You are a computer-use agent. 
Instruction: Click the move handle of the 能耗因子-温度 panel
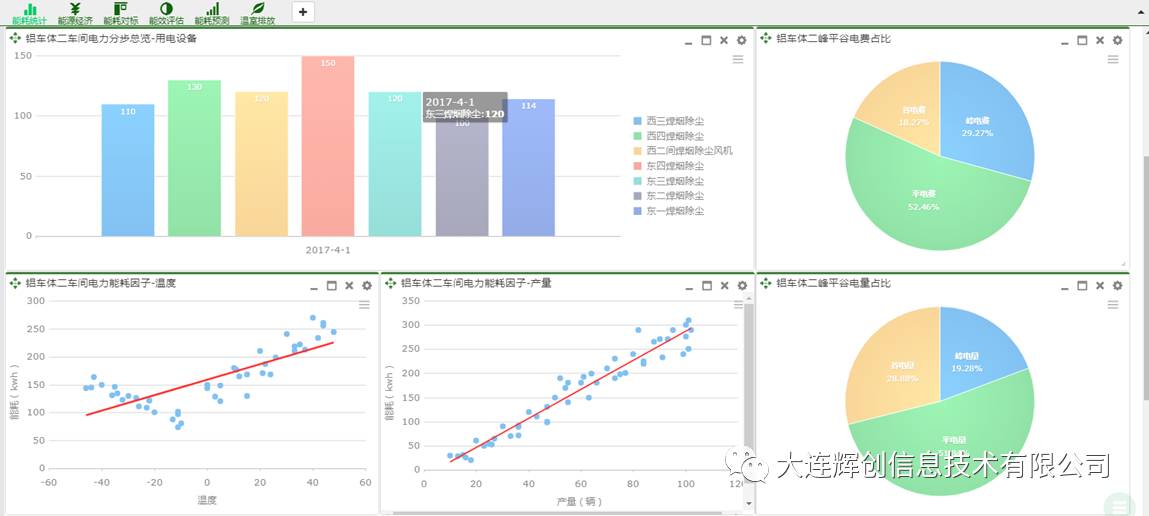click(15, 284)
